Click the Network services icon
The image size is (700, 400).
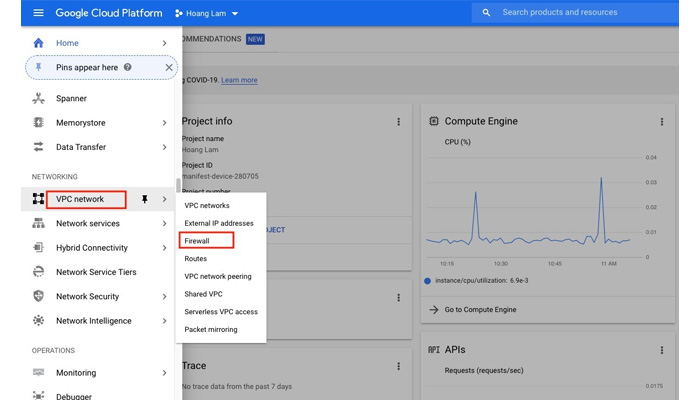click(38, 223)
